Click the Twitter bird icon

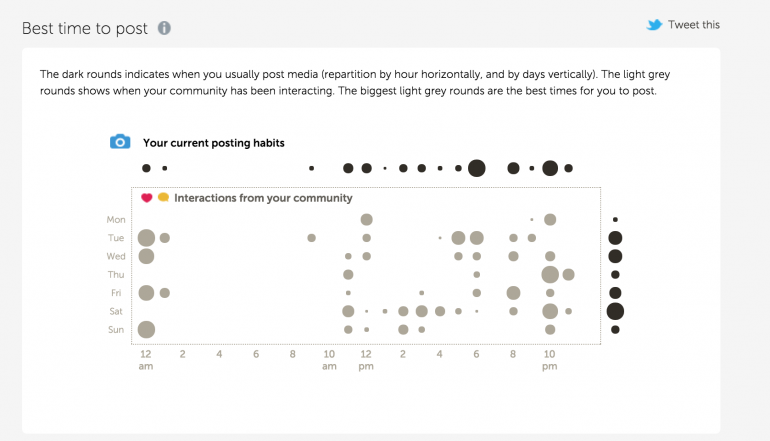tap(654, 25)
